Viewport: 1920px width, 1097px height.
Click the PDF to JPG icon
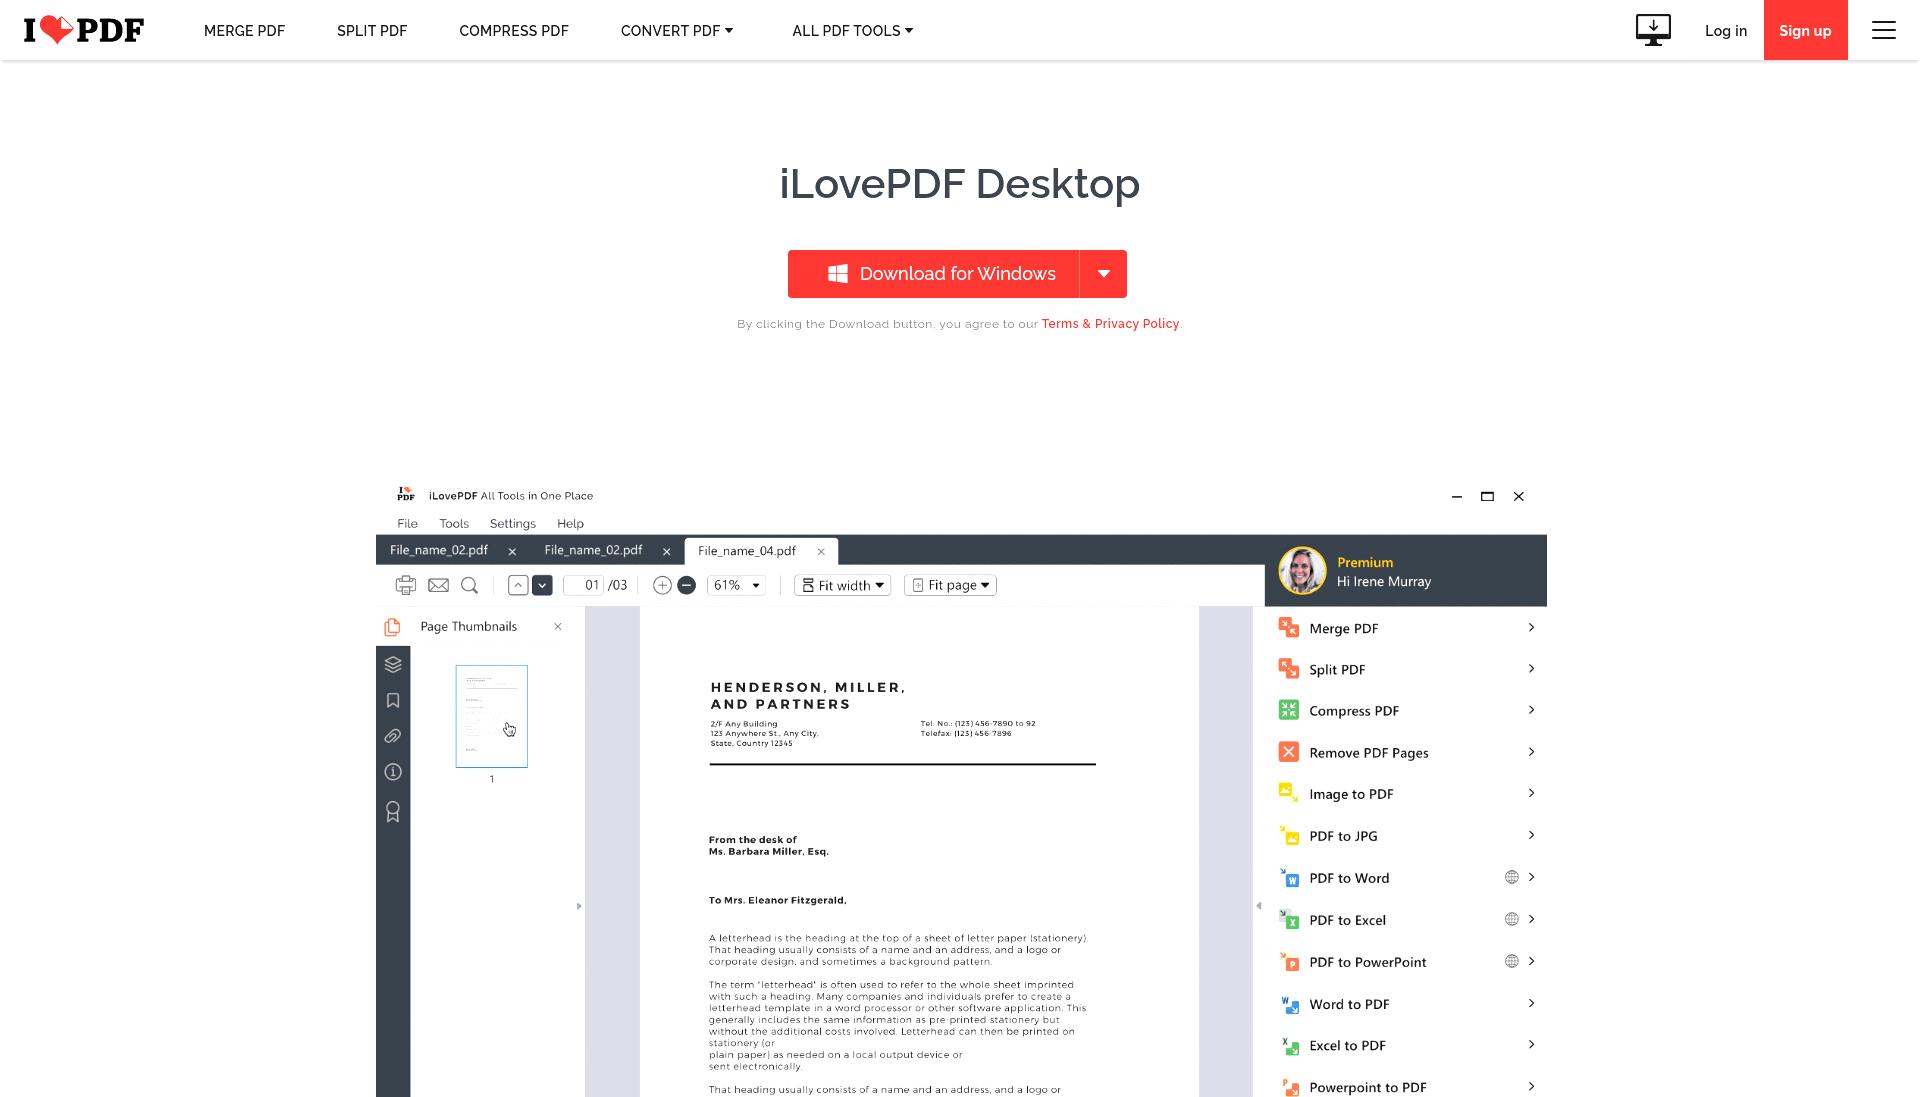tap(1289, 836)
